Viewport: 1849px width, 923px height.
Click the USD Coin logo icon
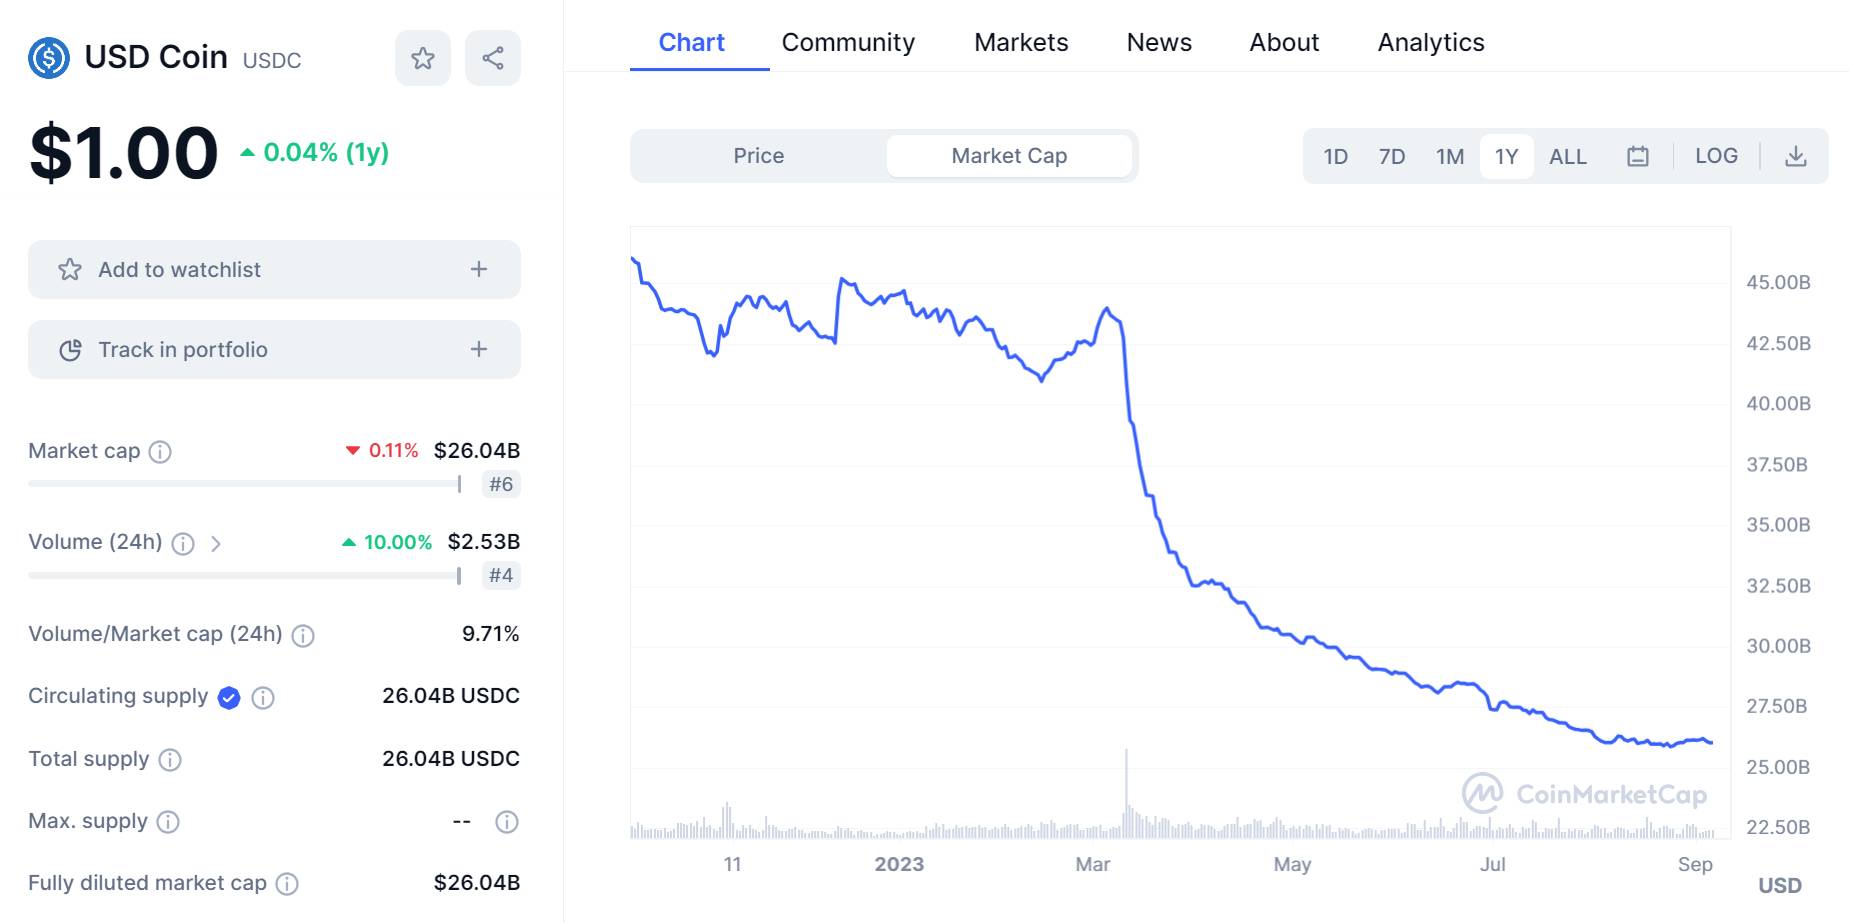[49, 58]
